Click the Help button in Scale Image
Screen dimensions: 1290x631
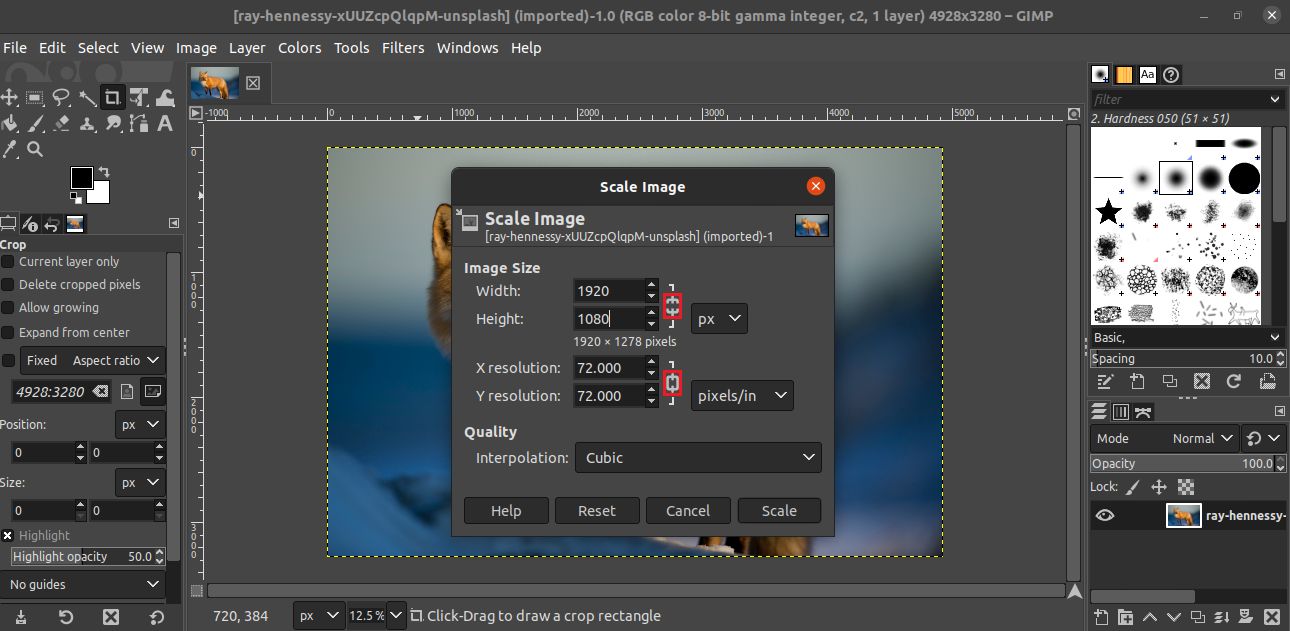coord(506,510)
